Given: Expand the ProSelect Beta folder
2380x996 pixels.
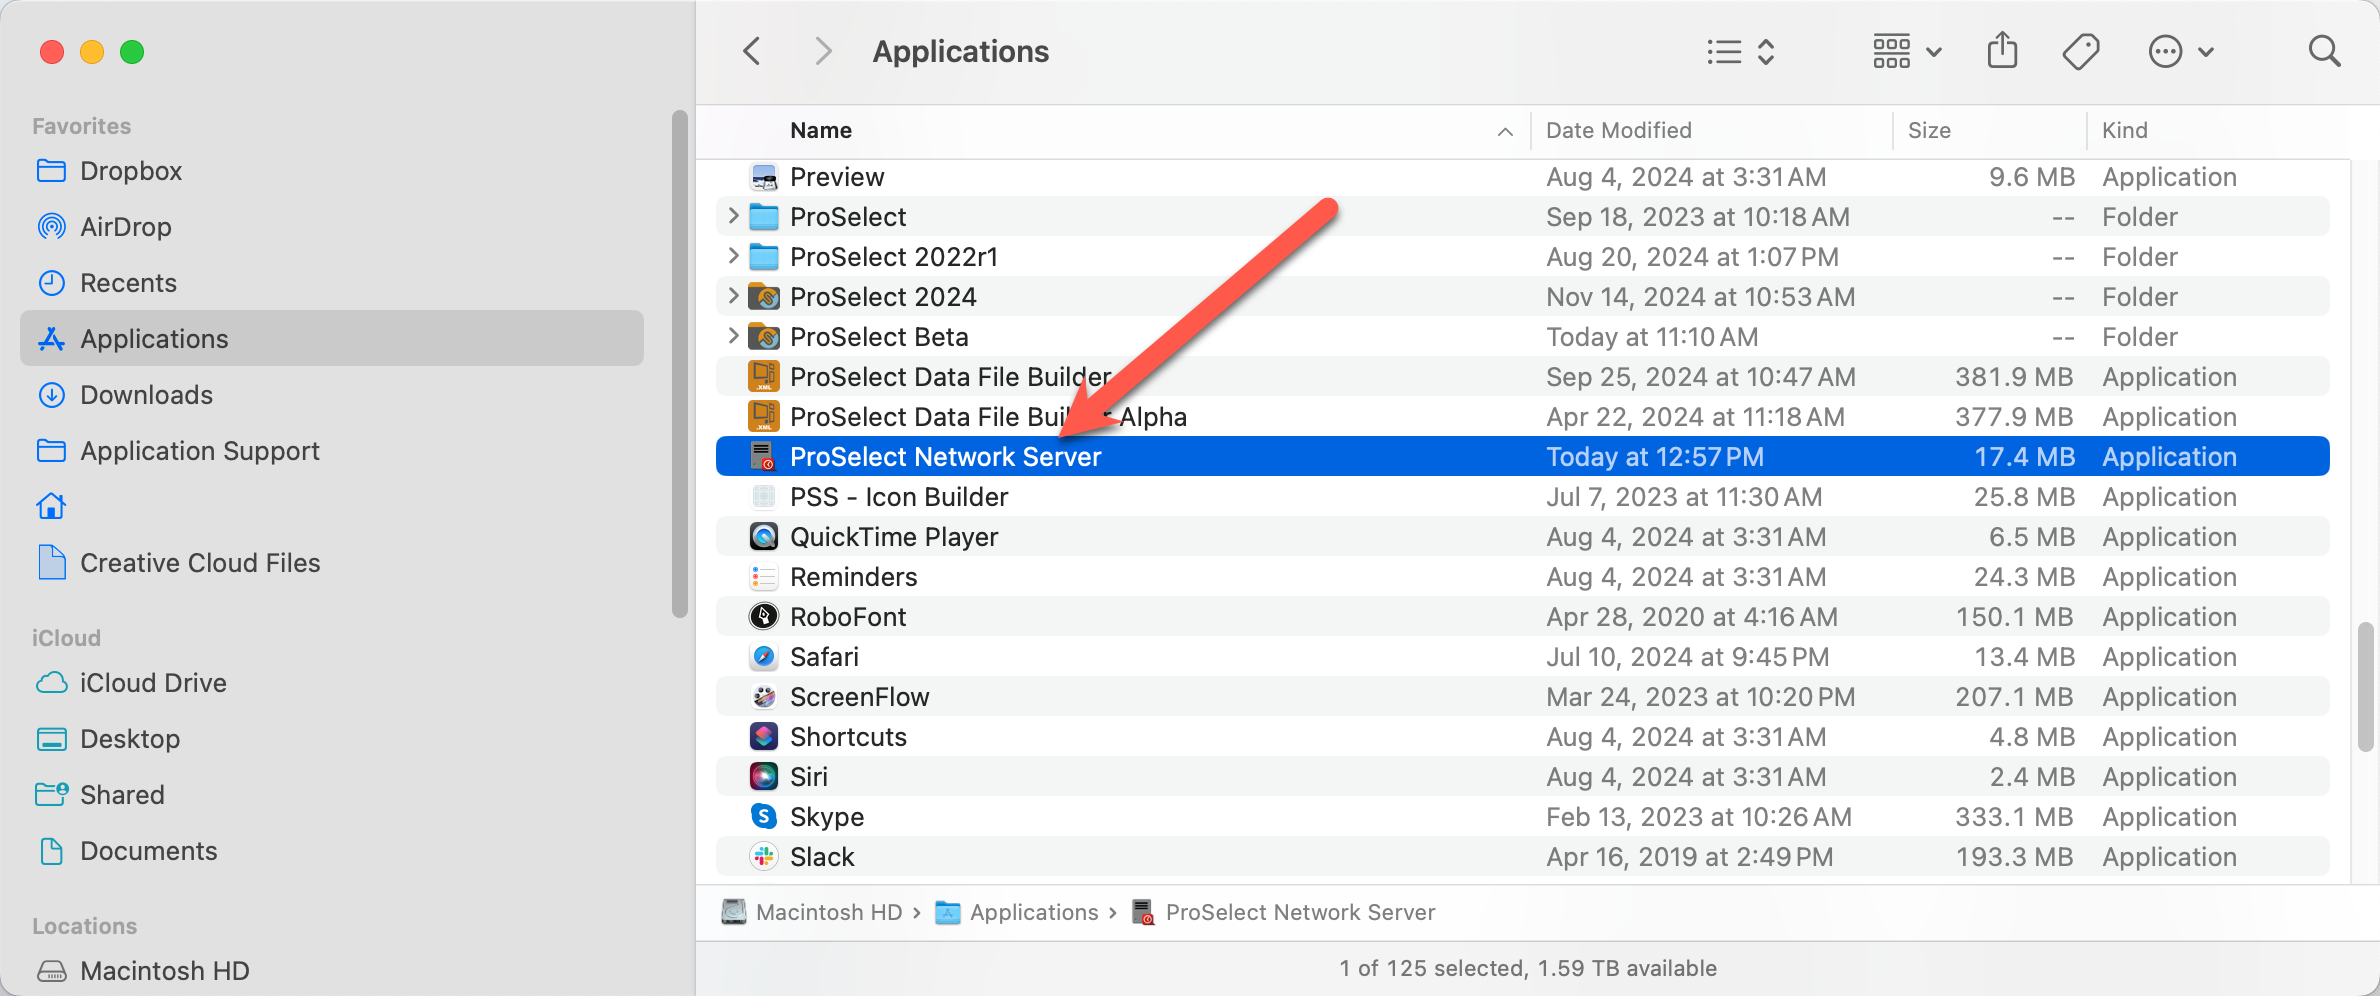Looking at the screenshot, I should pos(733,336).
